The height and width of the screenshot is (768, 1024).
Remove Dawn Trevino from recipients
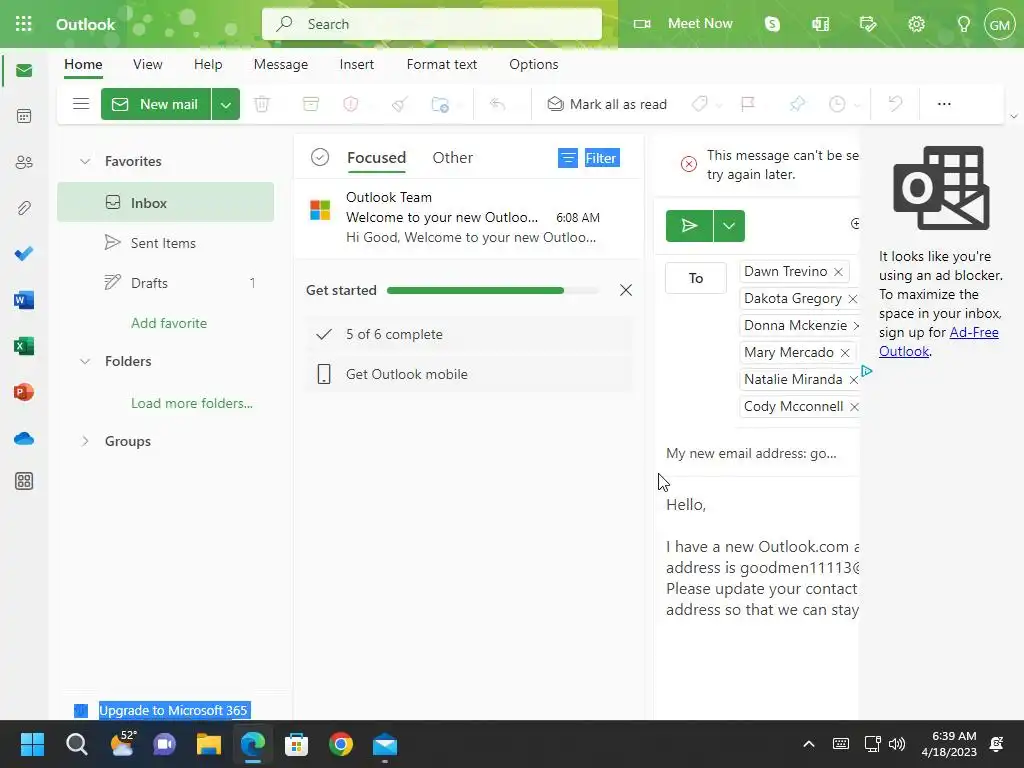[x=839, y=272]
